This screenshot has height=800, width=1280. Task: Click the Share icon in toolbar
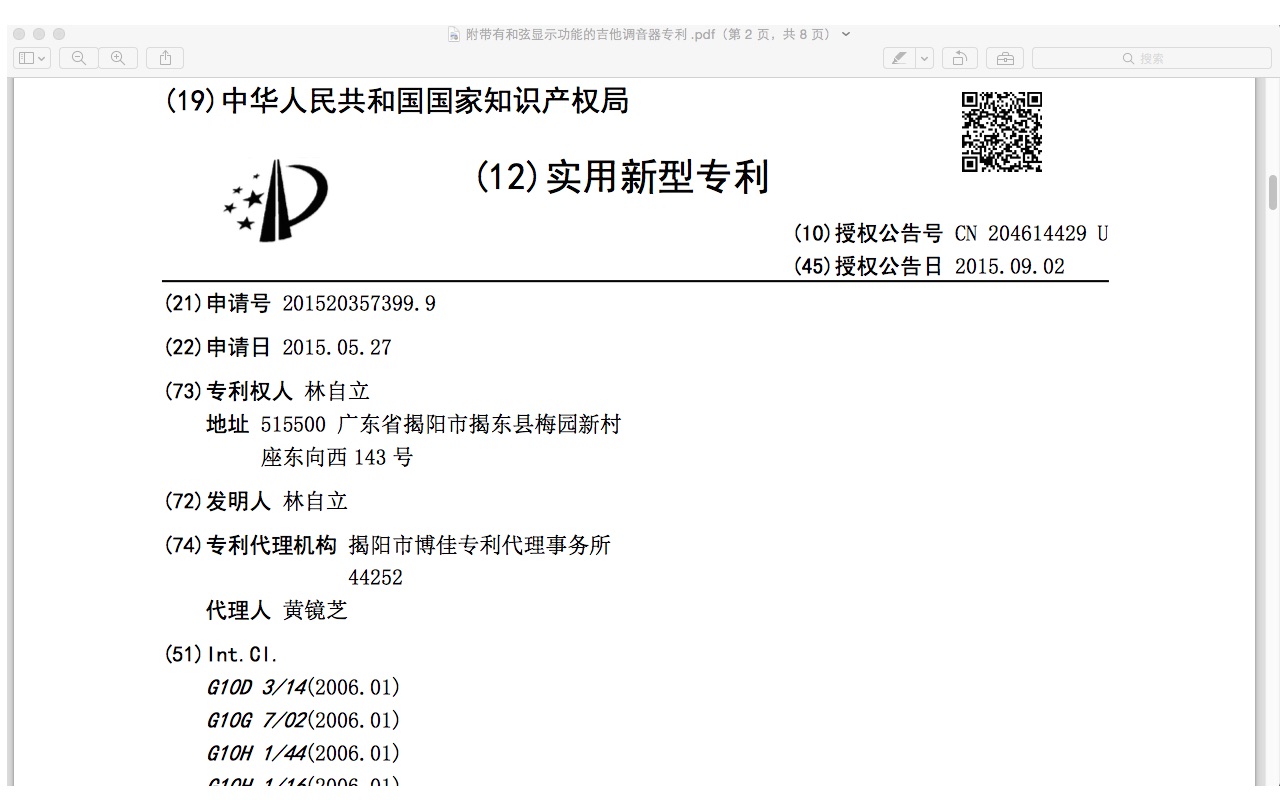pyautogui.click(x=165, y=58)
